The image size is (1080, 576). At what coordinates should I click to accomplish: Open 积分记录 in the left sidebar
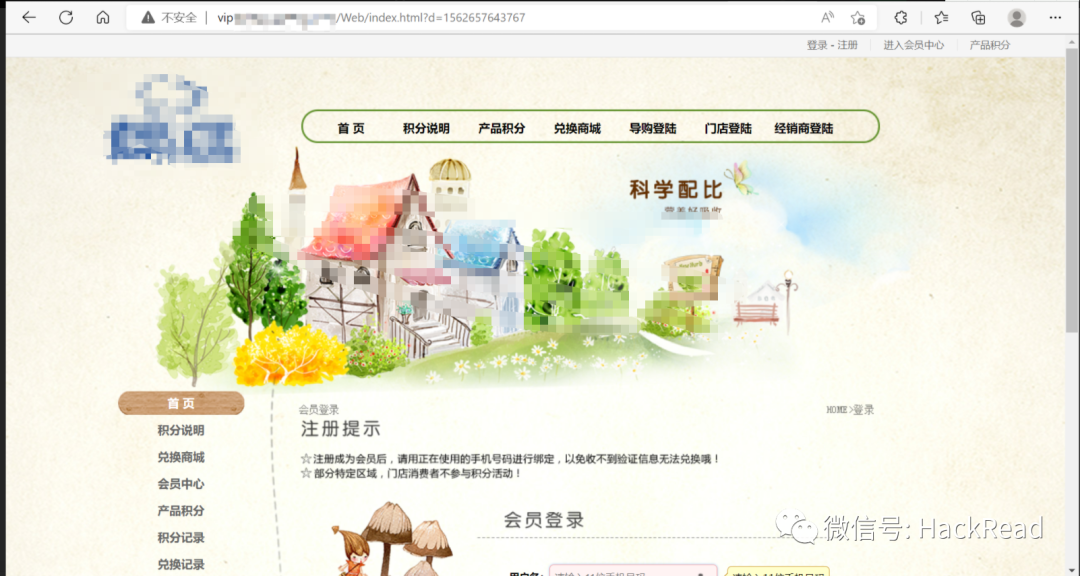point(181,538)
